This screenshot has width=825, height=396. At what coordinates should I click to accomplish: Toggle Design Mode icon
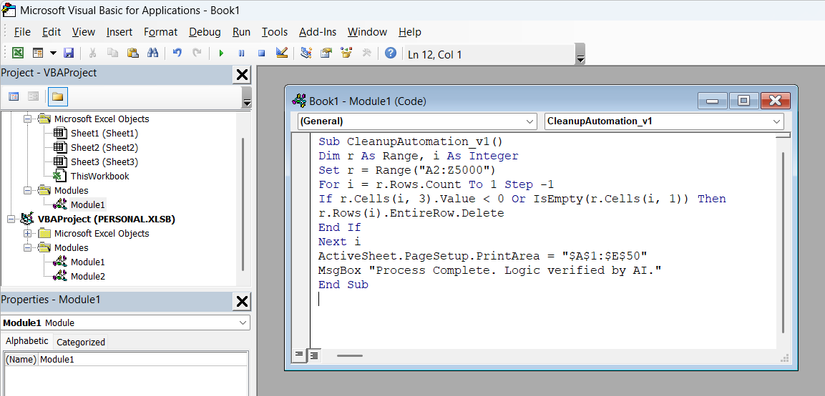[x=281, y=53]
